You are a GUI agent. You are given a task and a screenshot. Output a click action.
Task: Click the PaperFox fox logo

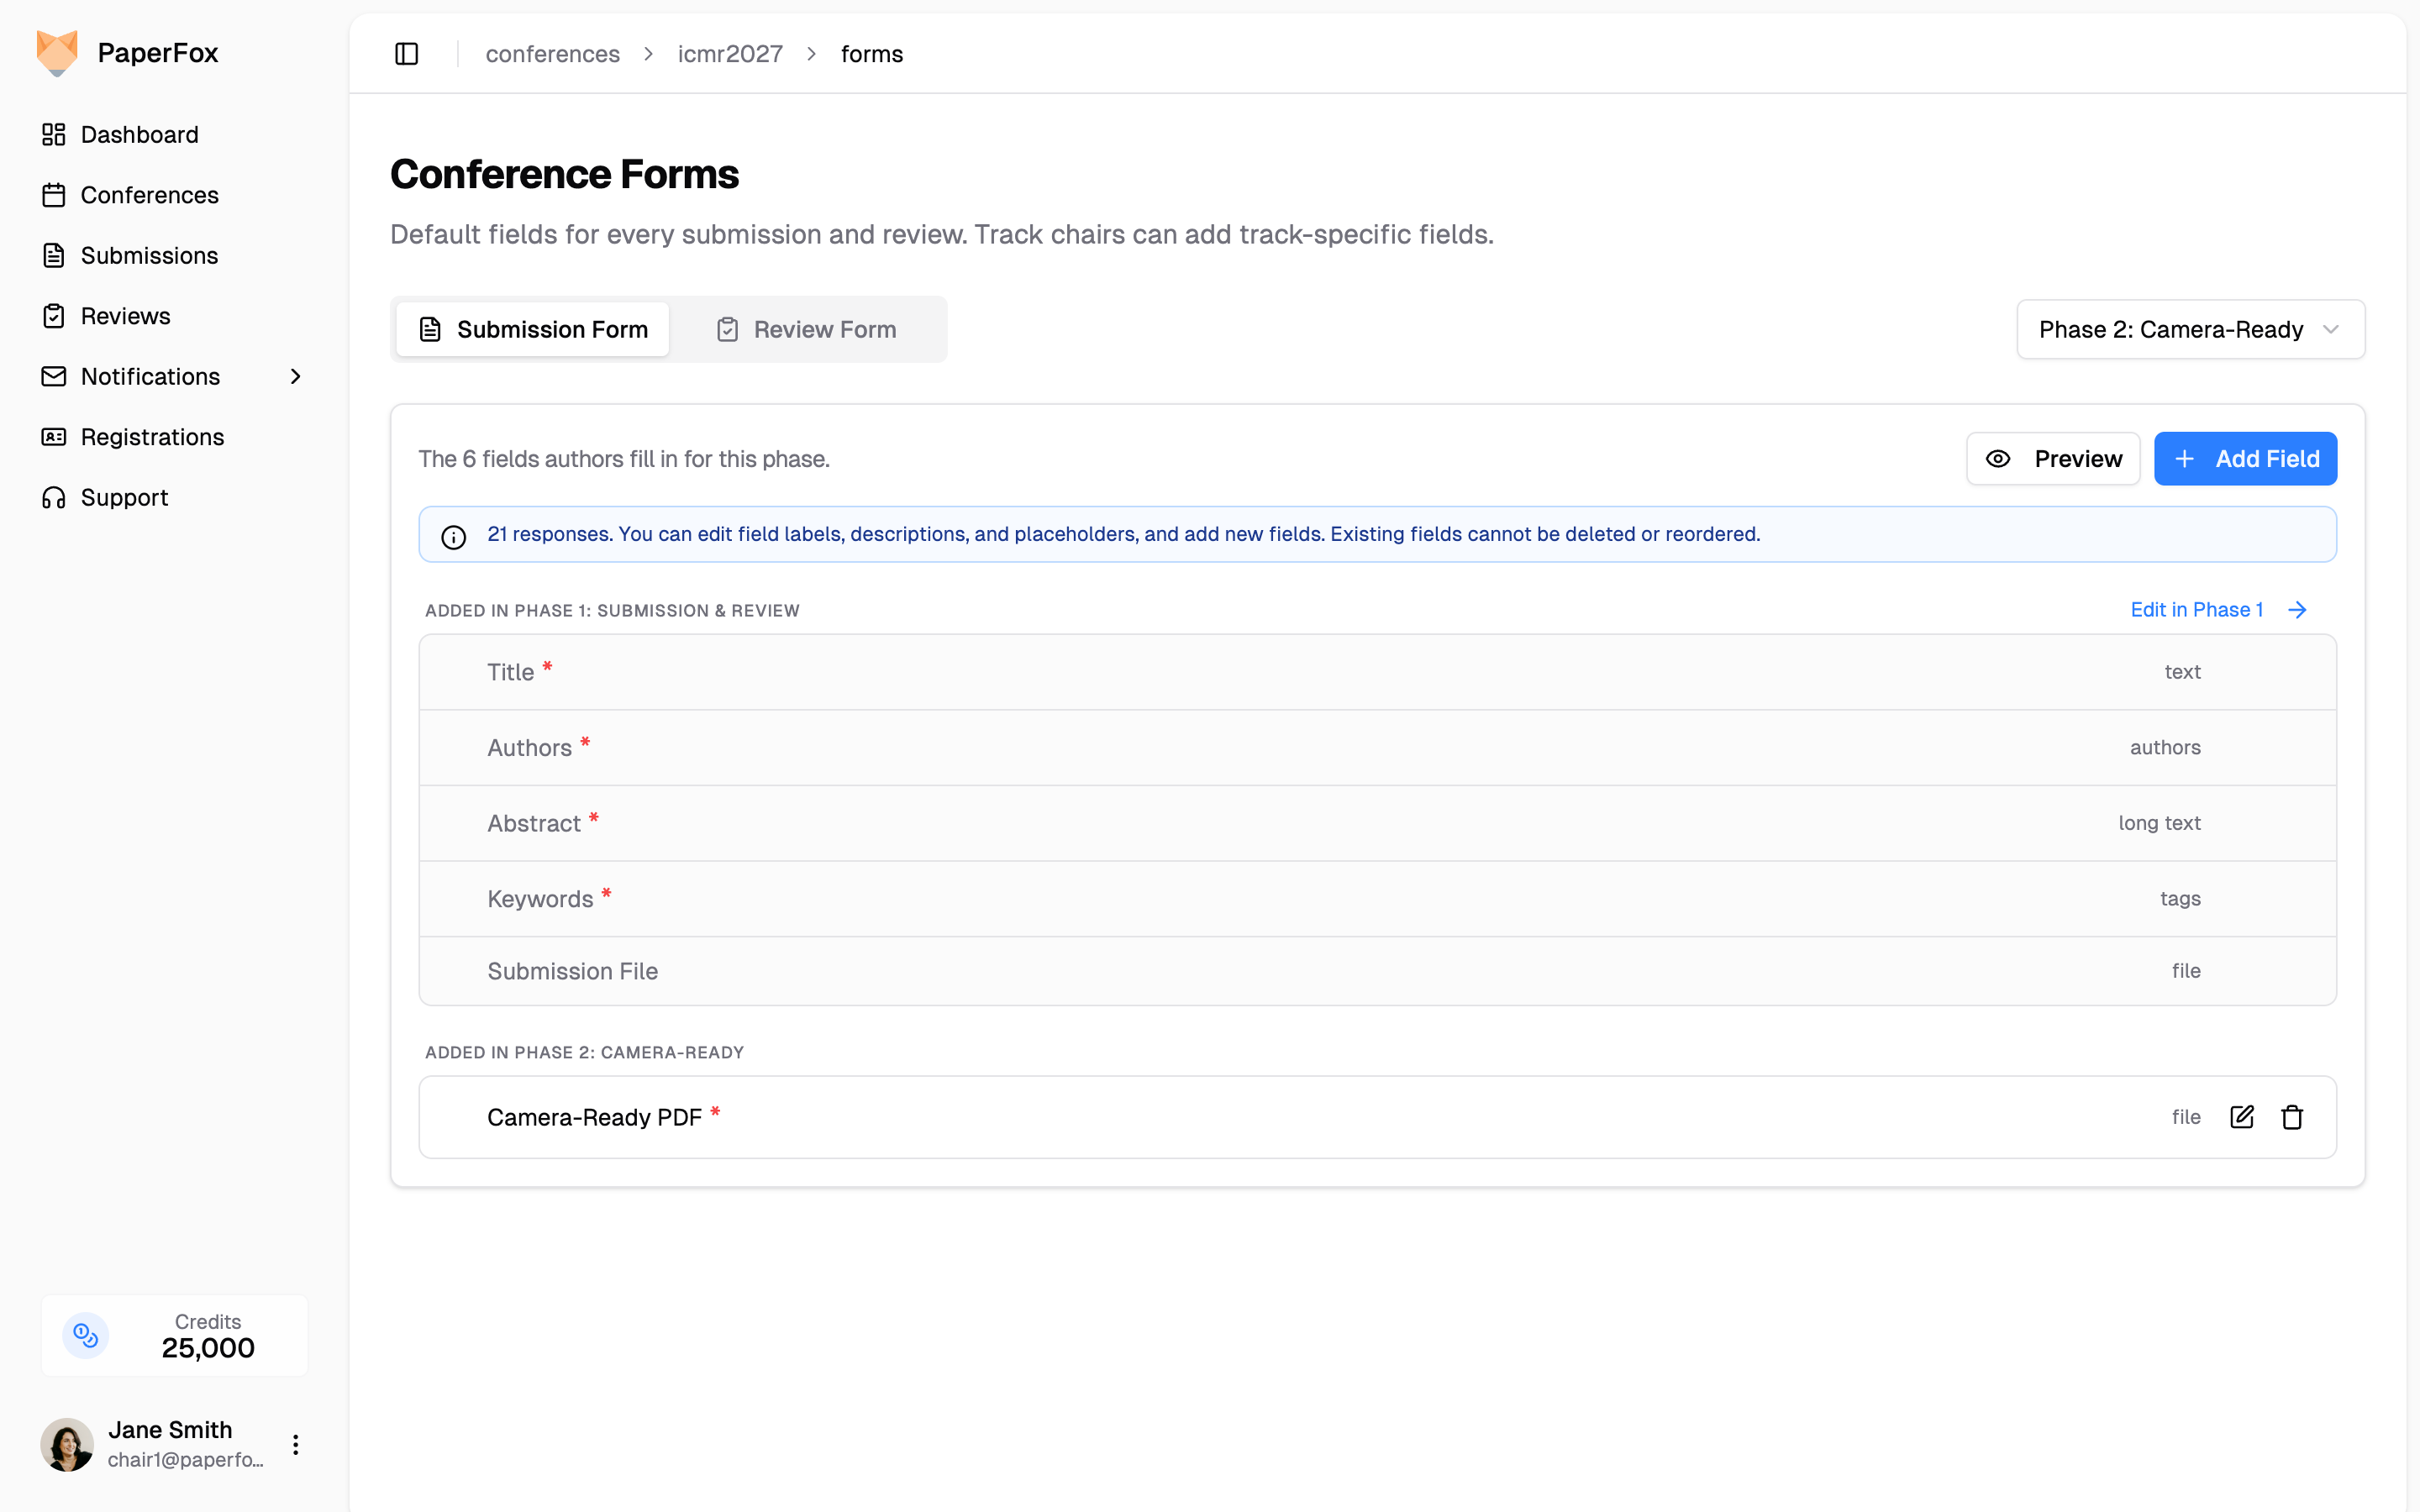coord(57,53)
